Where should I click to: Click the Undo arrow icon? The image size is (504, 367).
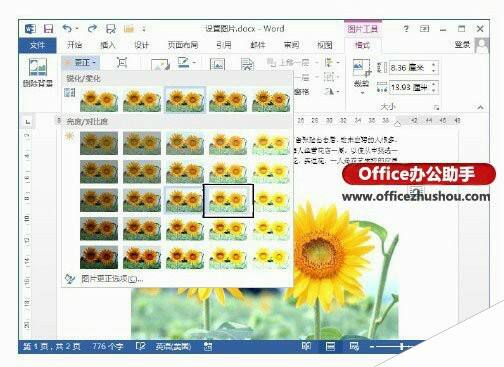(67, 29)
